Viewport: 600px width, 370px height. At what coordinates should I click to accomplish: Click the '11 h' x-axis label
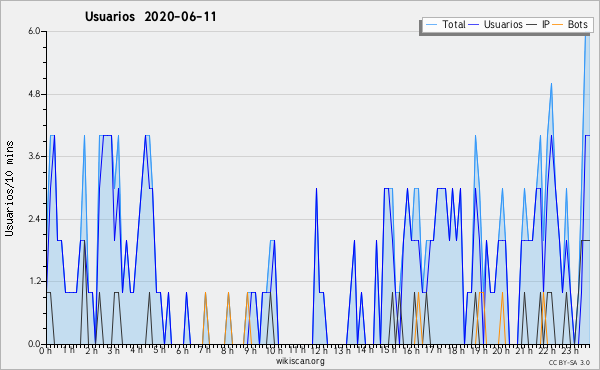[297, 350]
